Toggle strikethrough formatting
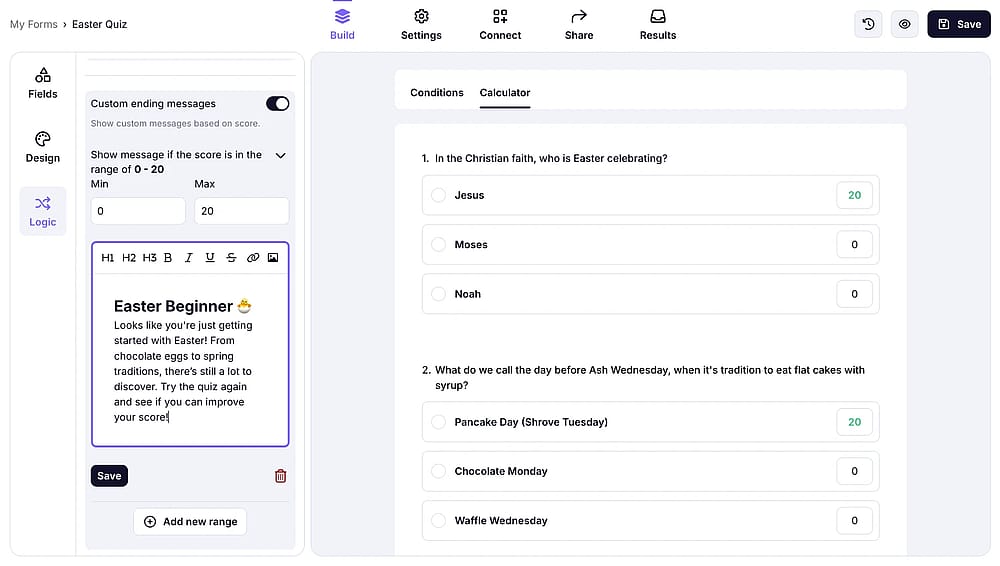The height and width of the screenshot is (566, 1000). pyautogui.click(x=231, y=258)
